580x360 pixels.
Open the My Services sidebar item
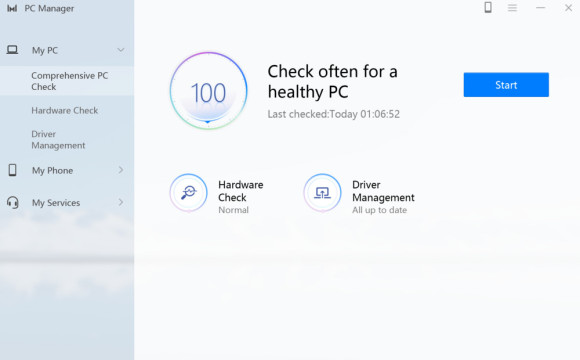pos(67,202)
